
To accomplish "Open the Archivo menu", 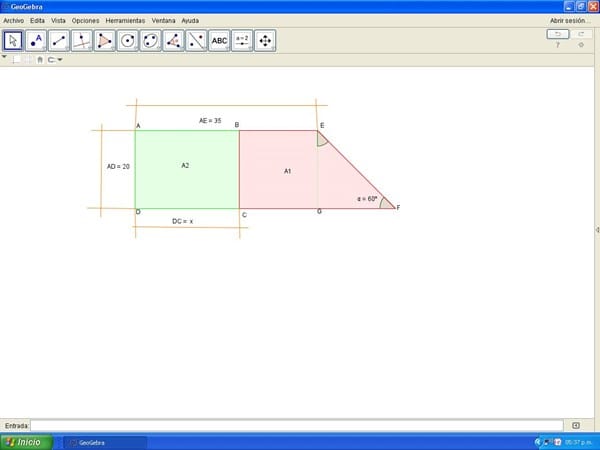I will tap(13, 21).
